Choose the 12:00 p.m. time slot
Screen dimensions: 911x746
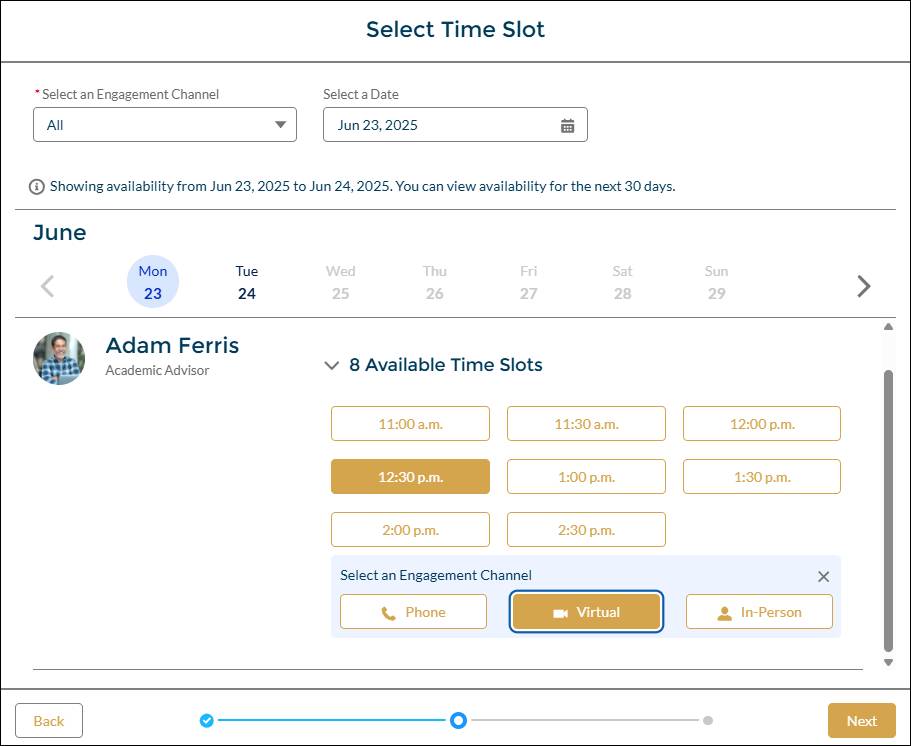tap(762, 424)
